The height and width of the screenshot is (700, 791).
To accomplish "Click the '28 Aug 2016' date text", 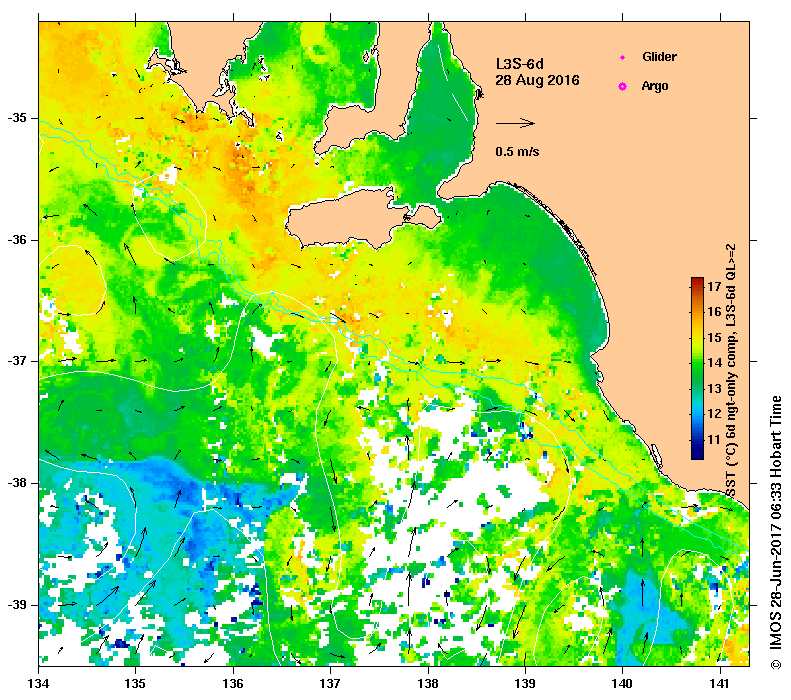I will 537,80.
